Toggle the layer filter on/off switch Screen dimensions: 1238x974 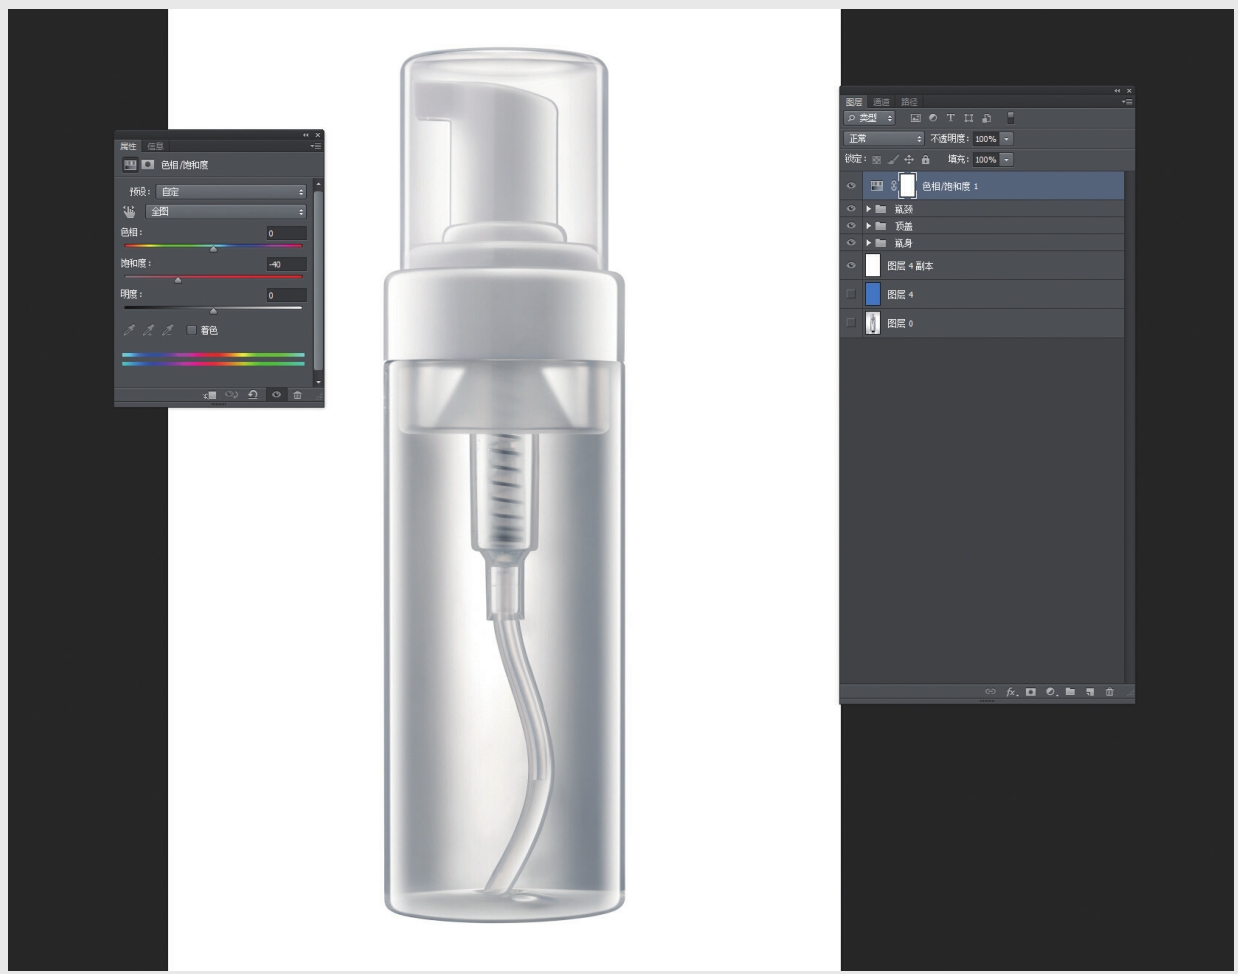[x=1010, y=118]
